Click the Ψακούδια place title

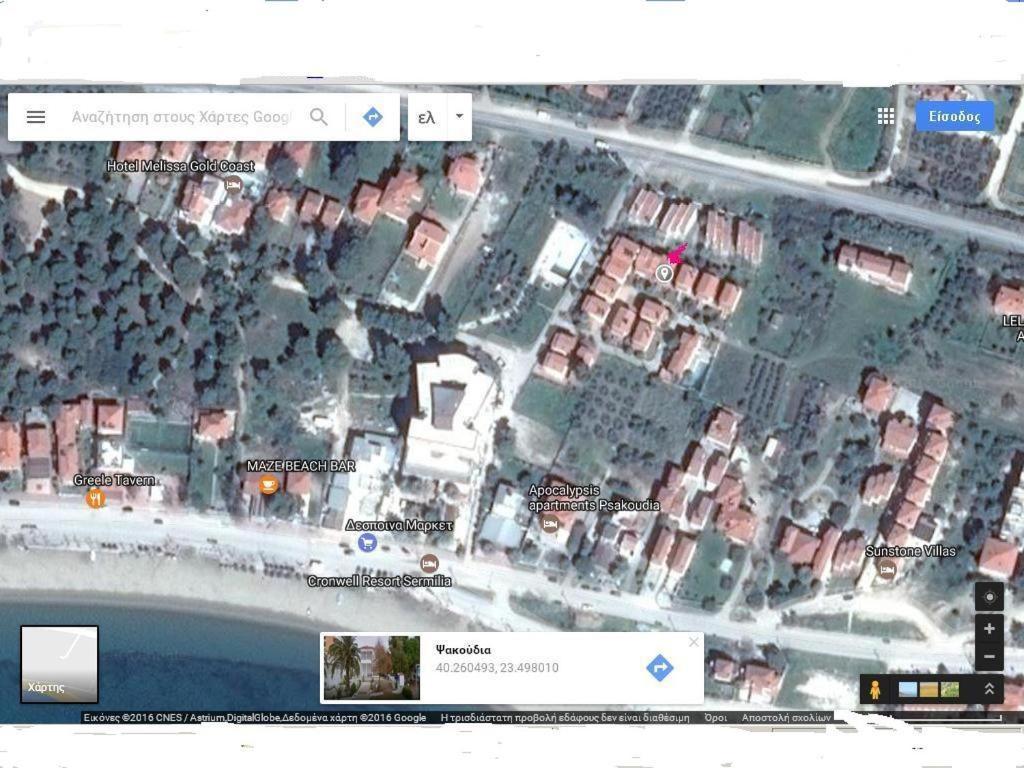pyautogui.click(x=463, y=650)
